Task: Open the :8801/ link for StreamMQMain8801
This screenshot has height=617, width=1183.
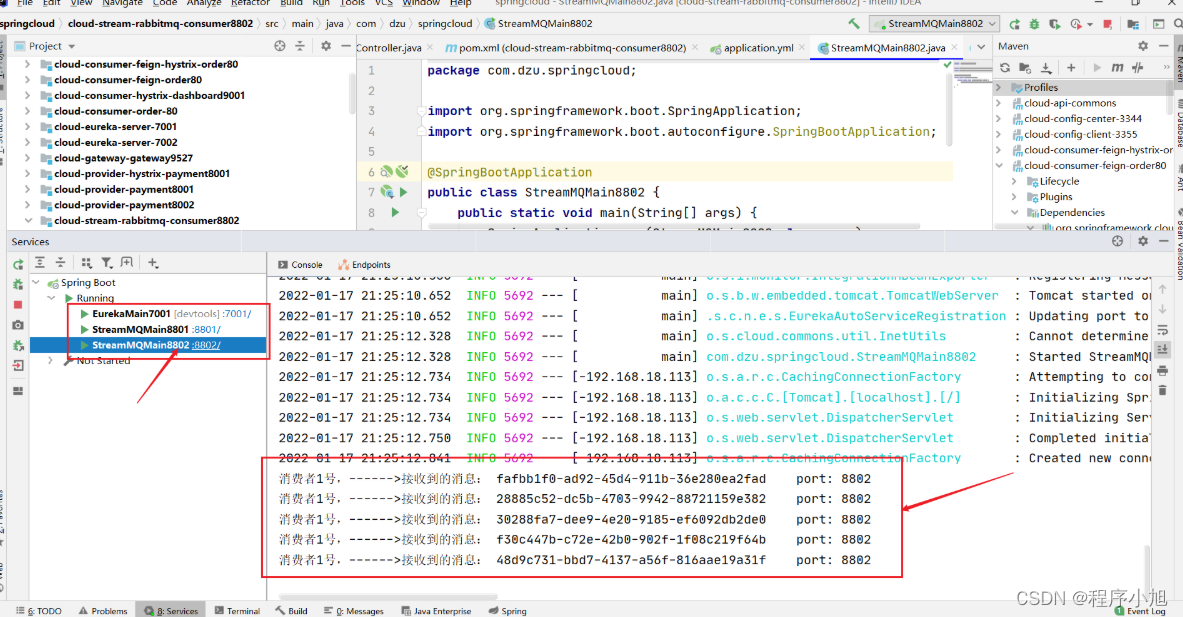Action: [207, 330]
